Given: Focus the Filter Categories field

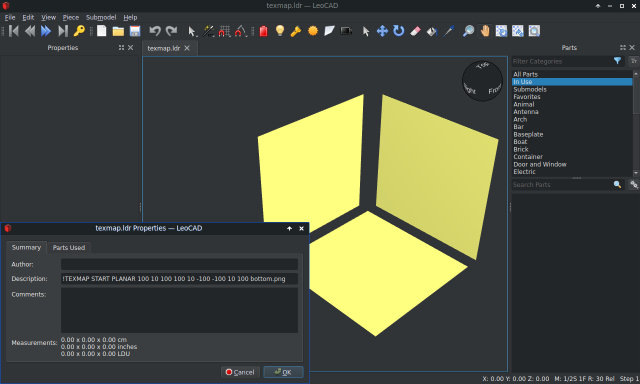Looking at the screenshot, I should click(x=561, y=61).
